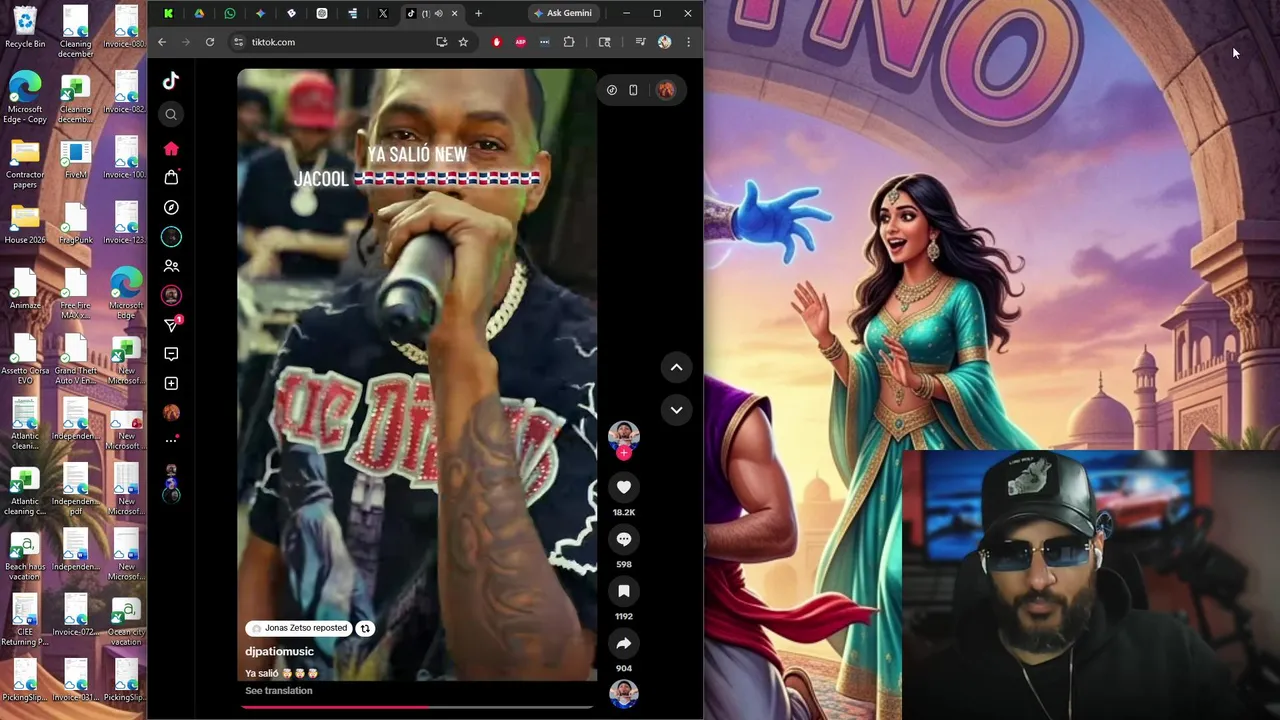Open the media controls toolbar icon

point(640,42)
